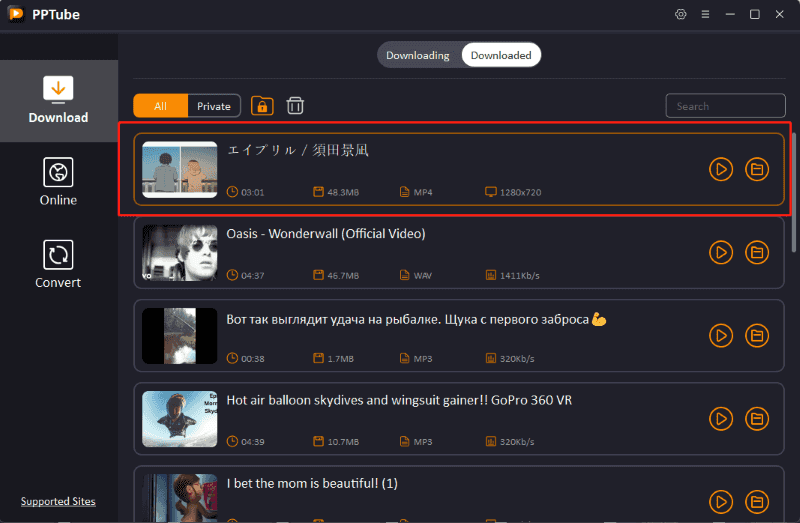Viewport: 800px width, 523px height.
Task: Click the Search input field
Action: pos(725,106)
